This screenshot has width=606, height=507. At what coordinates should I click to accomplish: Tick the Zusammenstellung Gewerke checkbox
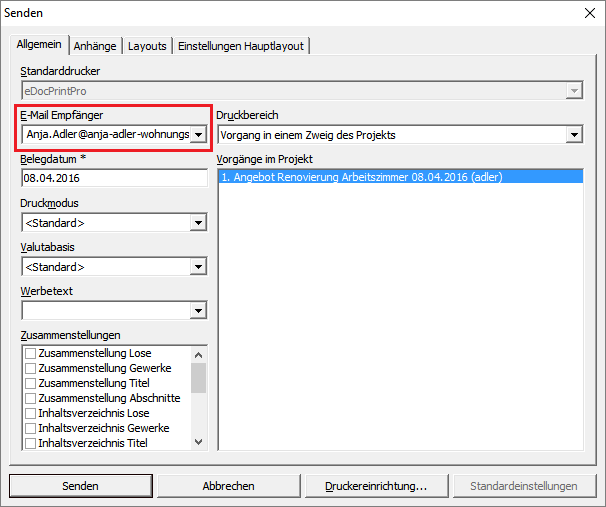point(31,369)
